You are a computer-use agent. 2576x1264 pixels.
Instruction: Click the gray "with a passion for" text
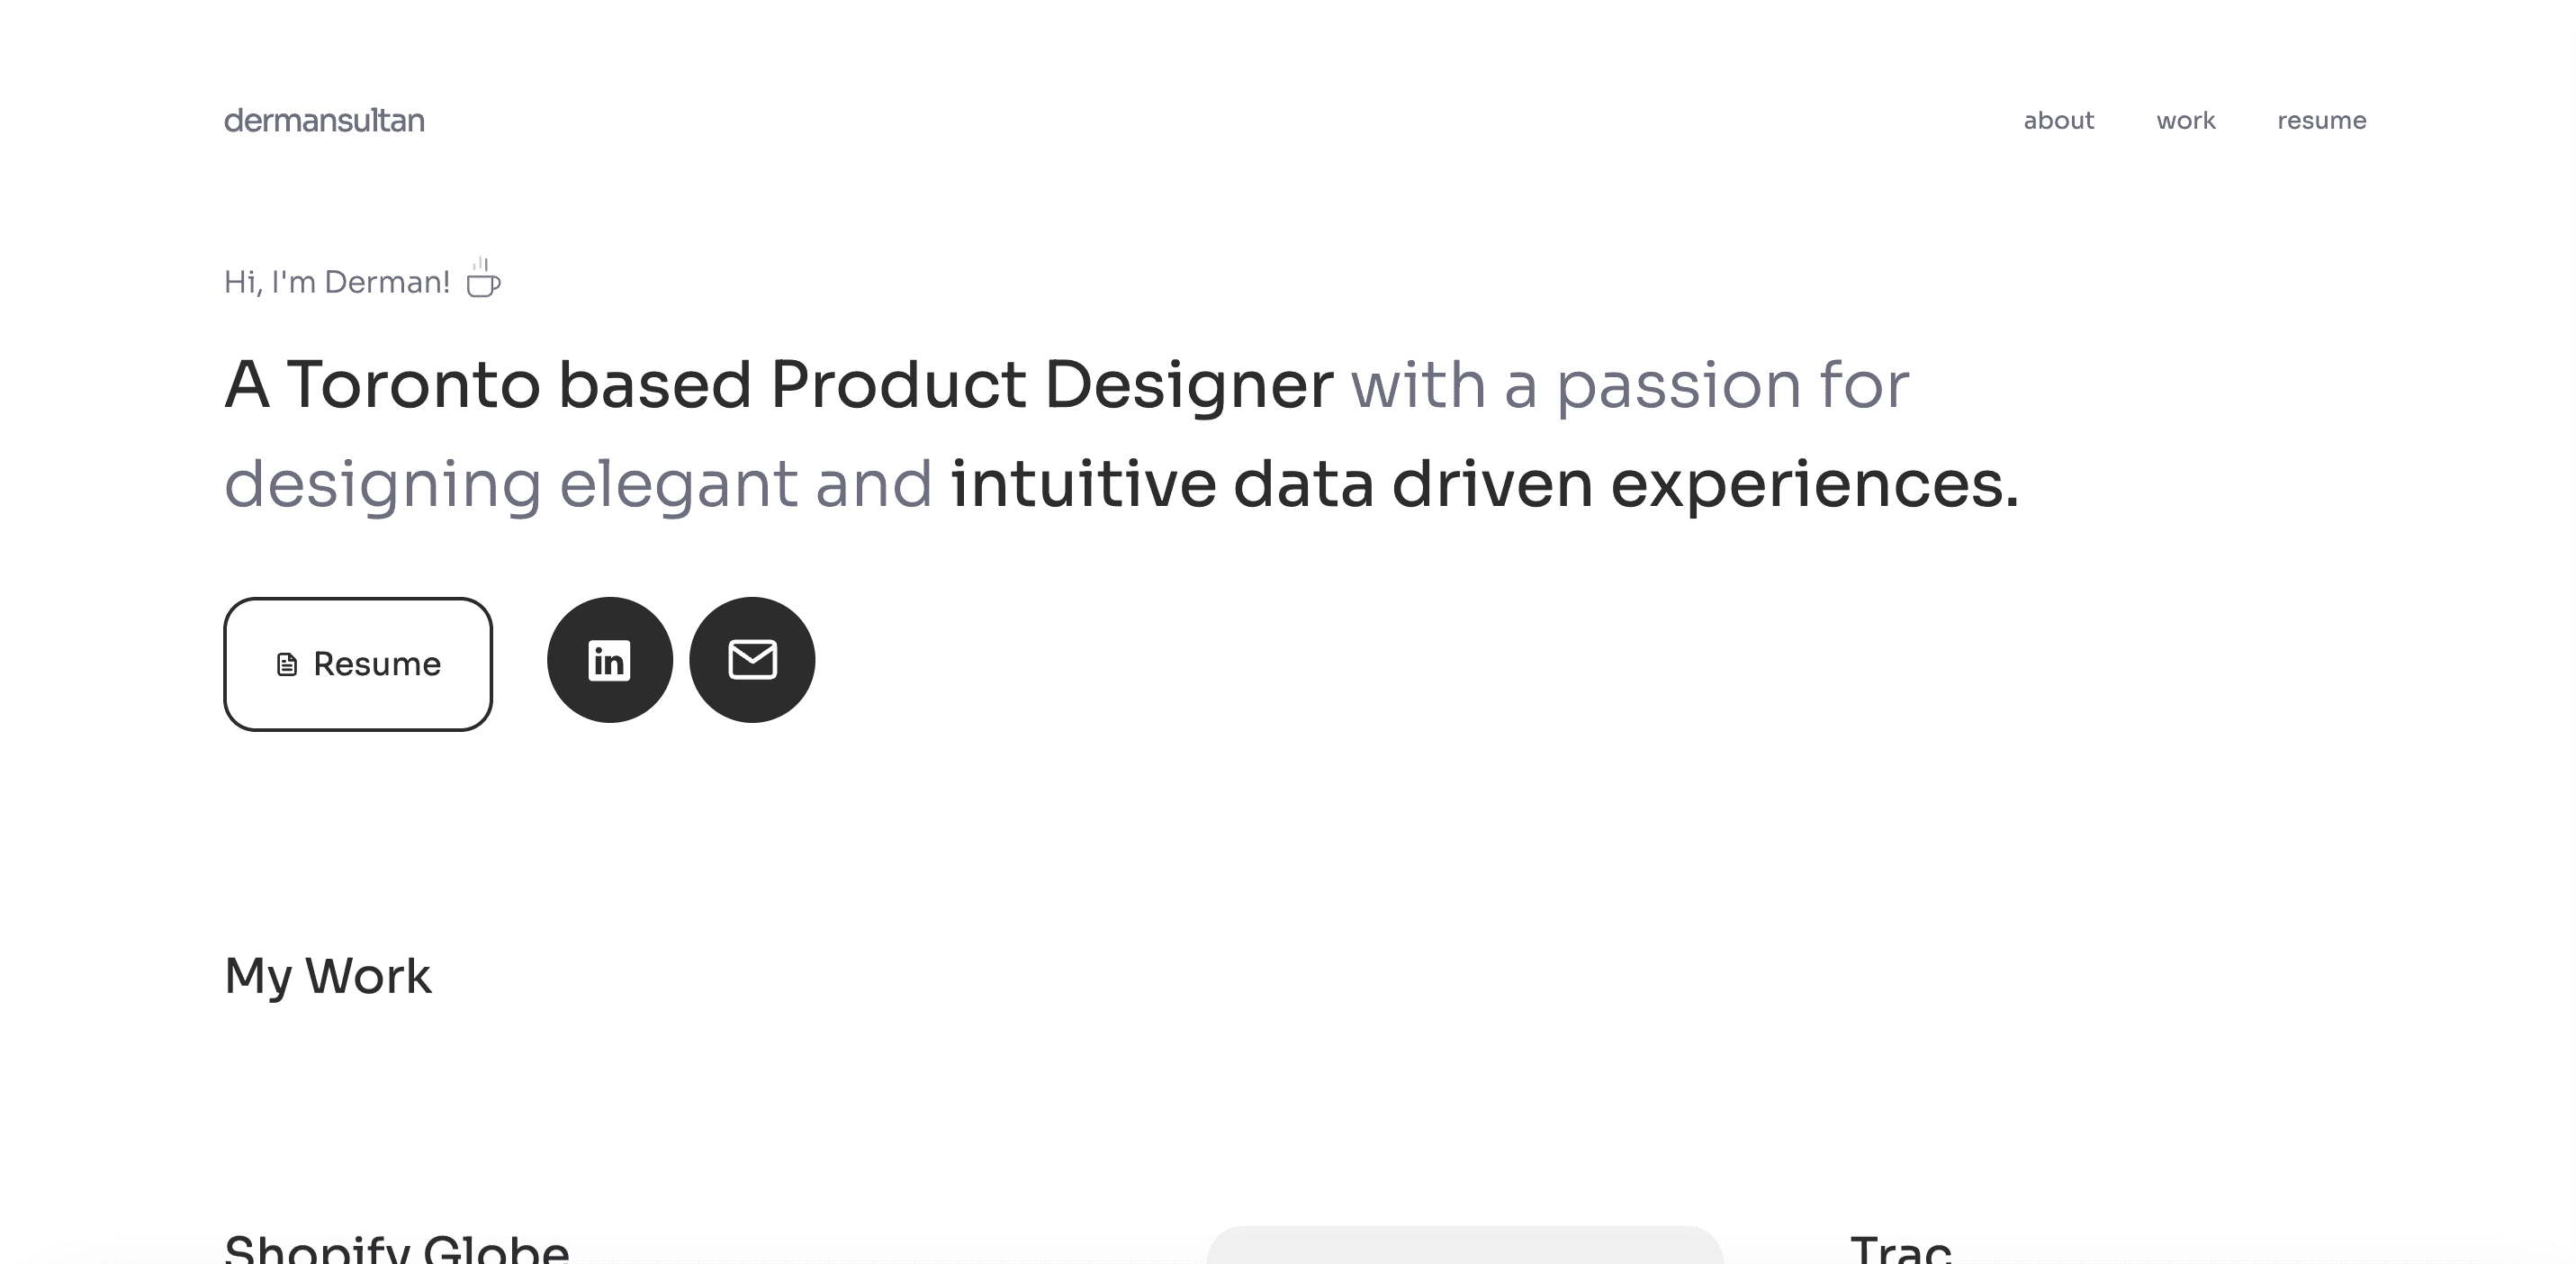point(1630,385)
